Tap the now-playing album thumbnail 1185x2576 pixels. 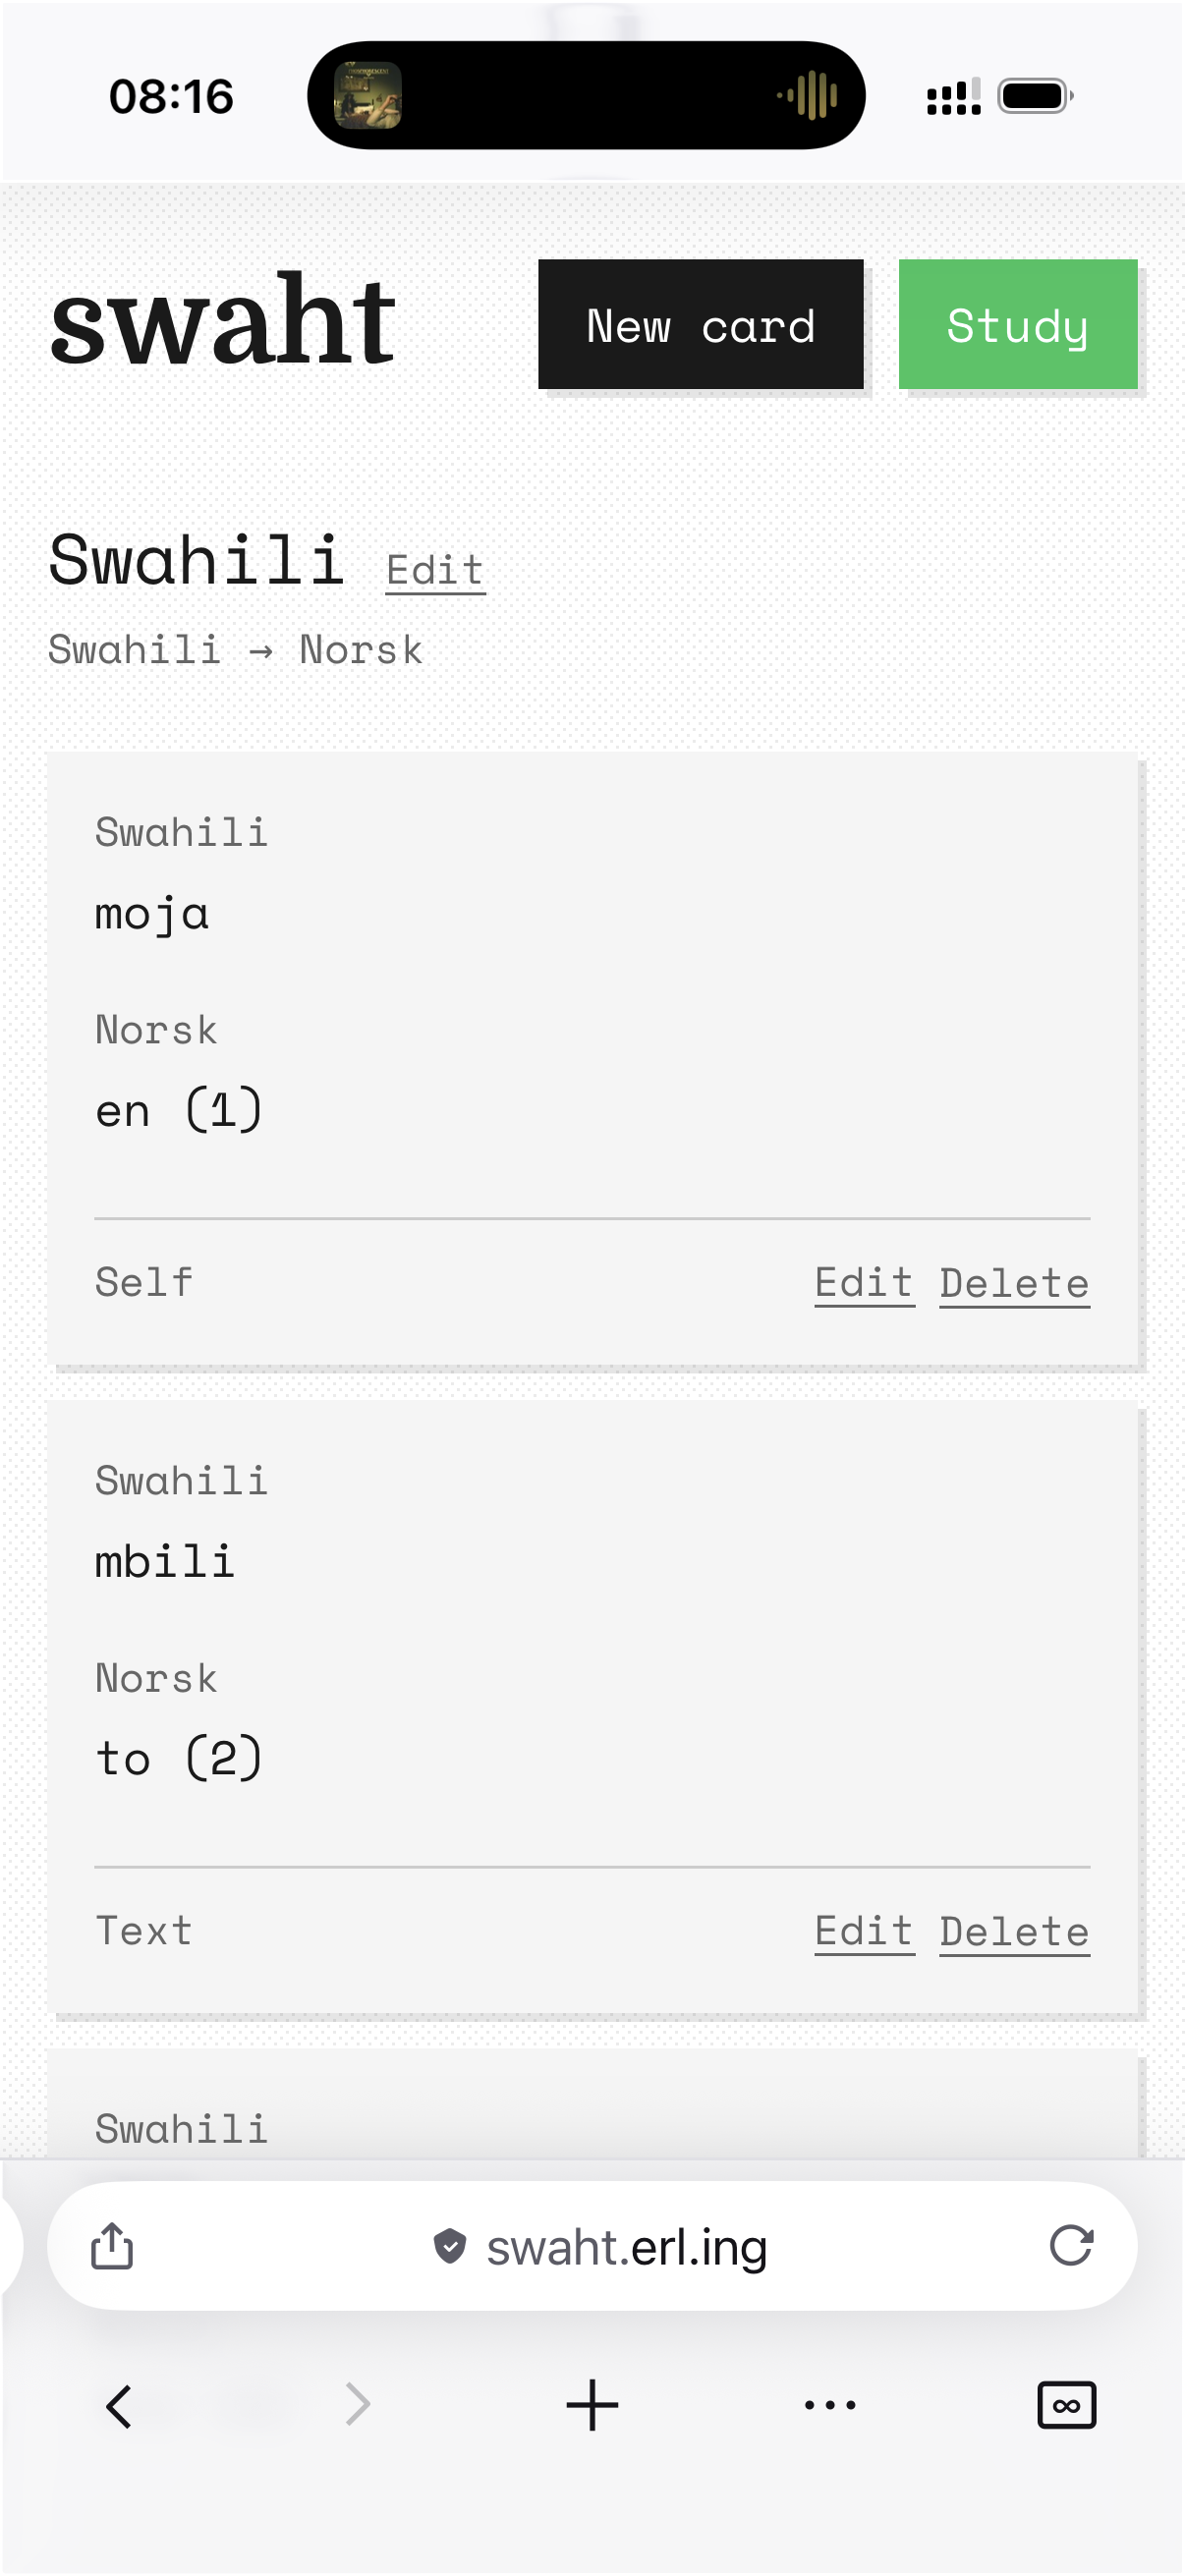[368, 96]
